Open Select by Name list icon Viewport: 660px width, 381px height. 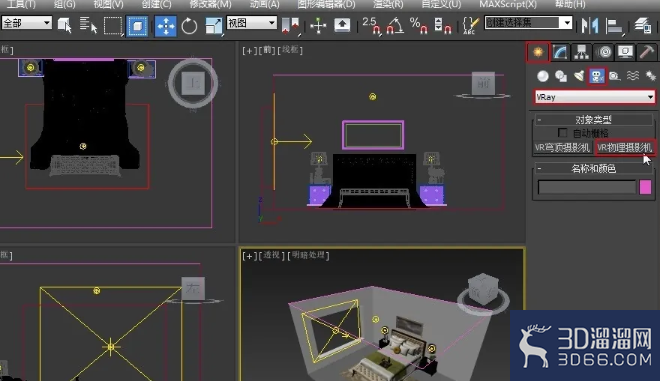(88, 25)
